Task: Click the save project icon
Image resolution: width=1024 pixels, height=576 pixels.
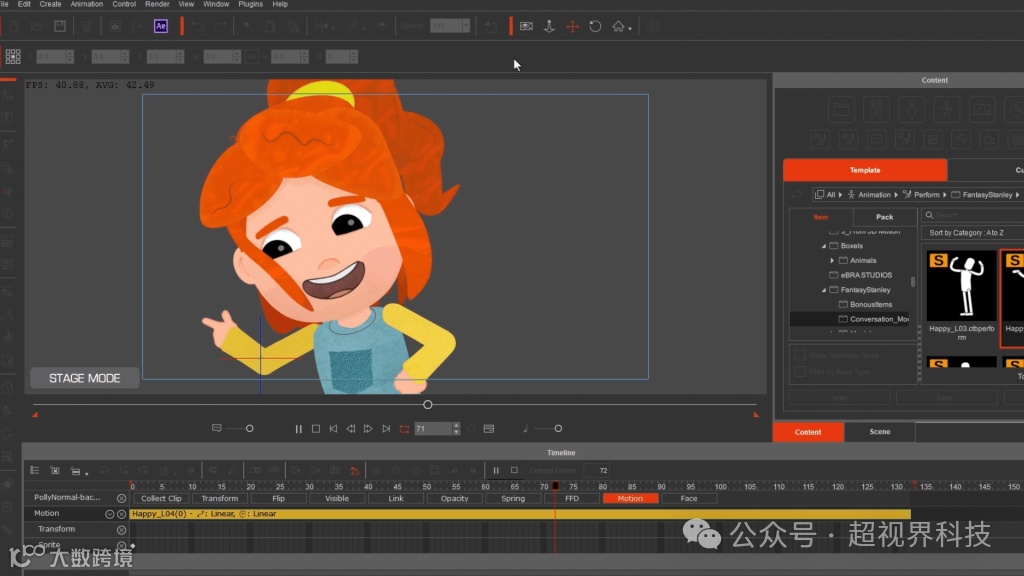Action: pyautogui.click(x=60, y=26)
